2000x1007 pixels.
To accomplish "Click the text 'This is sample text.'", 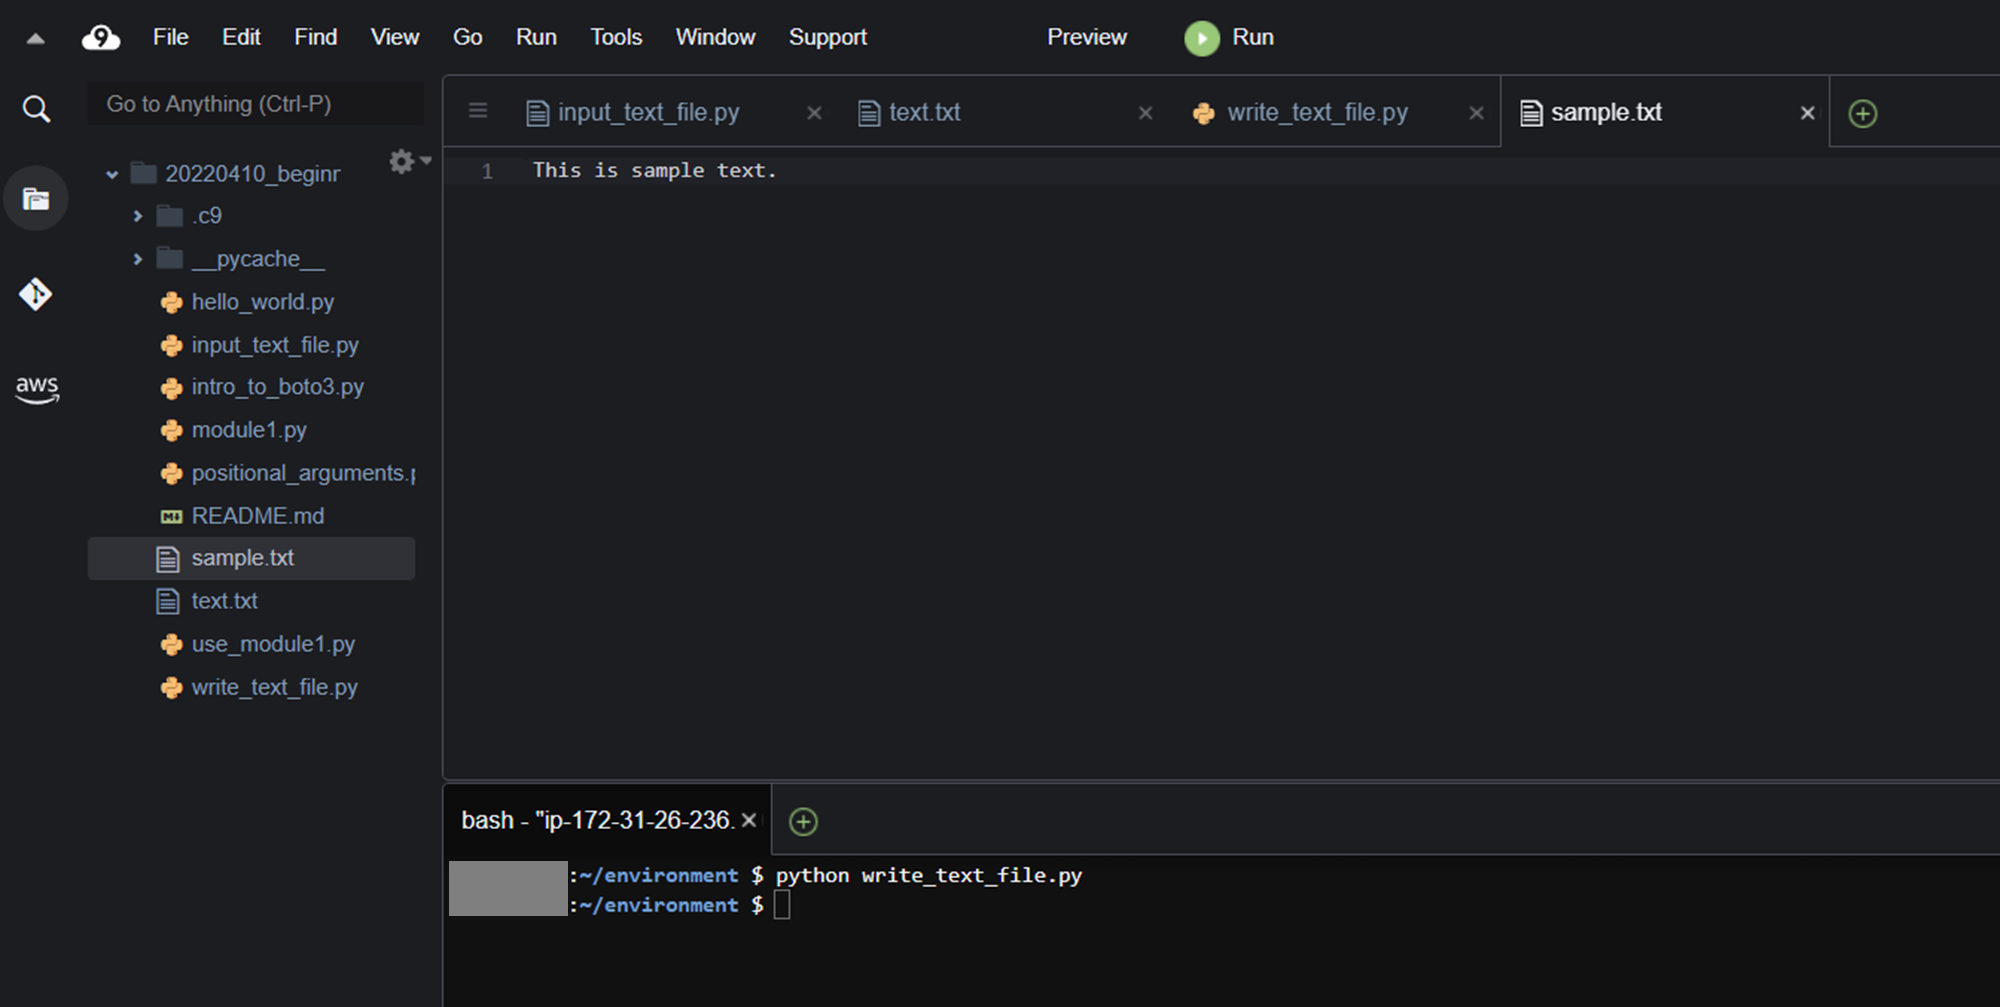I will click(655, 171).
